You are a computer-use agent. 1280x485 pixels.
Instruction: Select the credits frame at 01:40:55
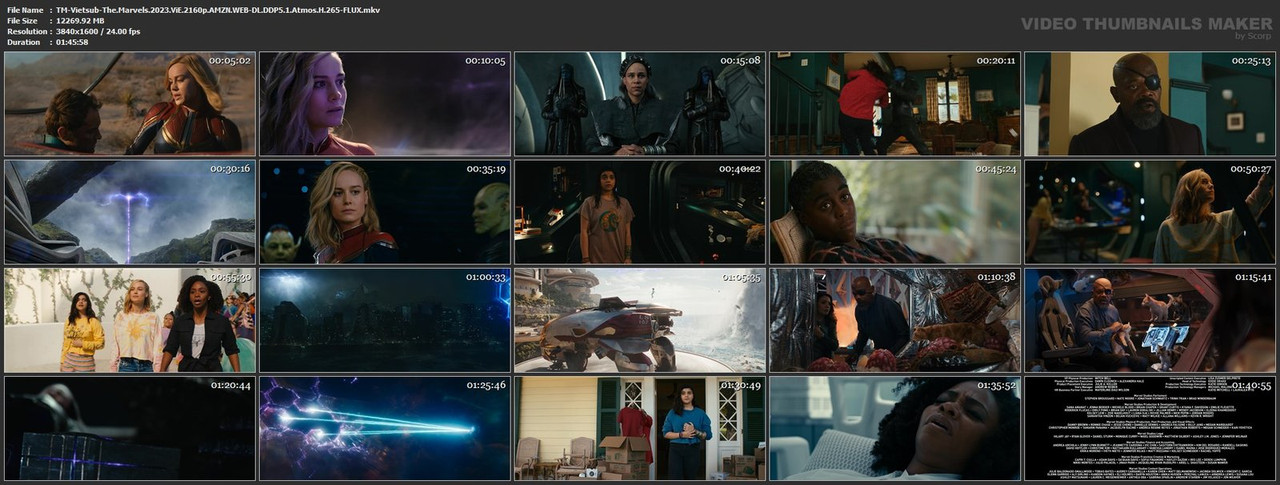tap(1150, 428)
